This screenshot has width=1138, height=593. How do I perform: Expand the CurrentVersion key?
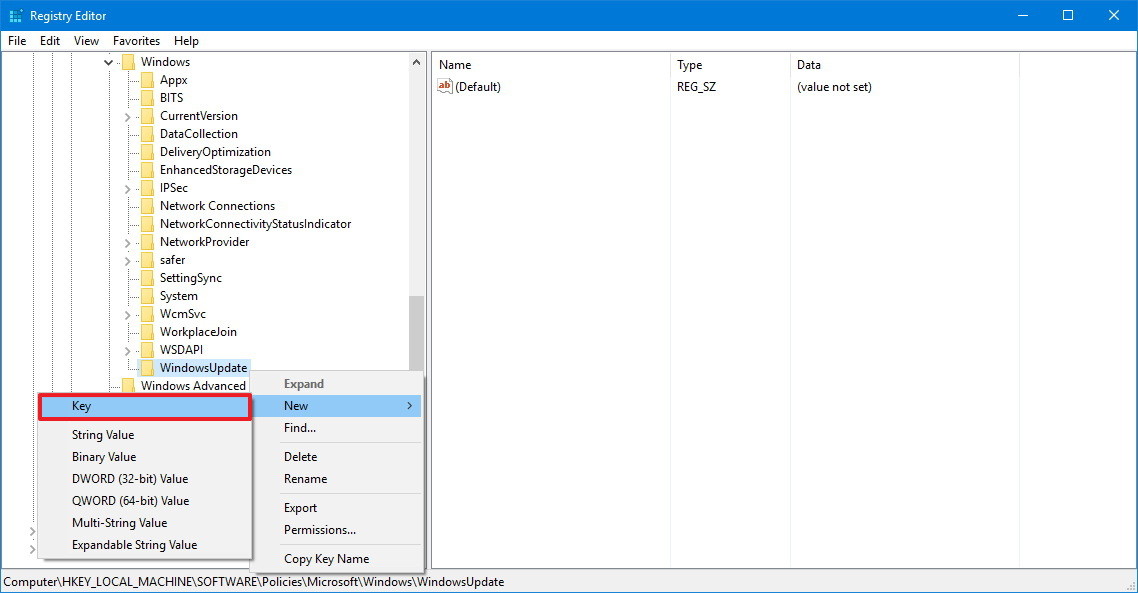128,117
